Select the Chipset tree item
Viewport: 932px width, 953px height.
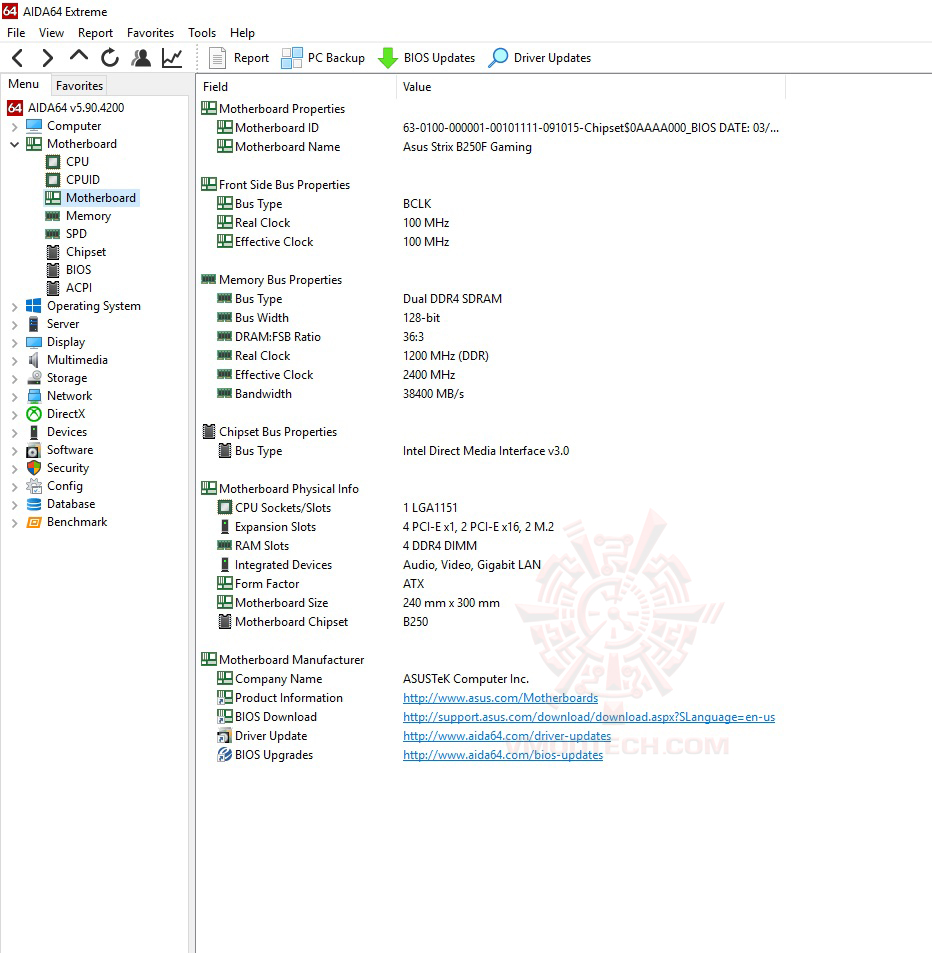(86, 252)
